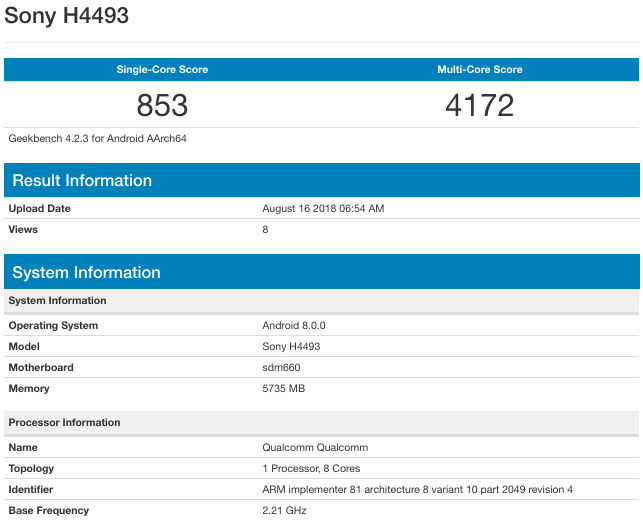The image size is (643, 520).
Task: Select the ARM implementer 81 identifier value
Action: (x=417, y=490)
